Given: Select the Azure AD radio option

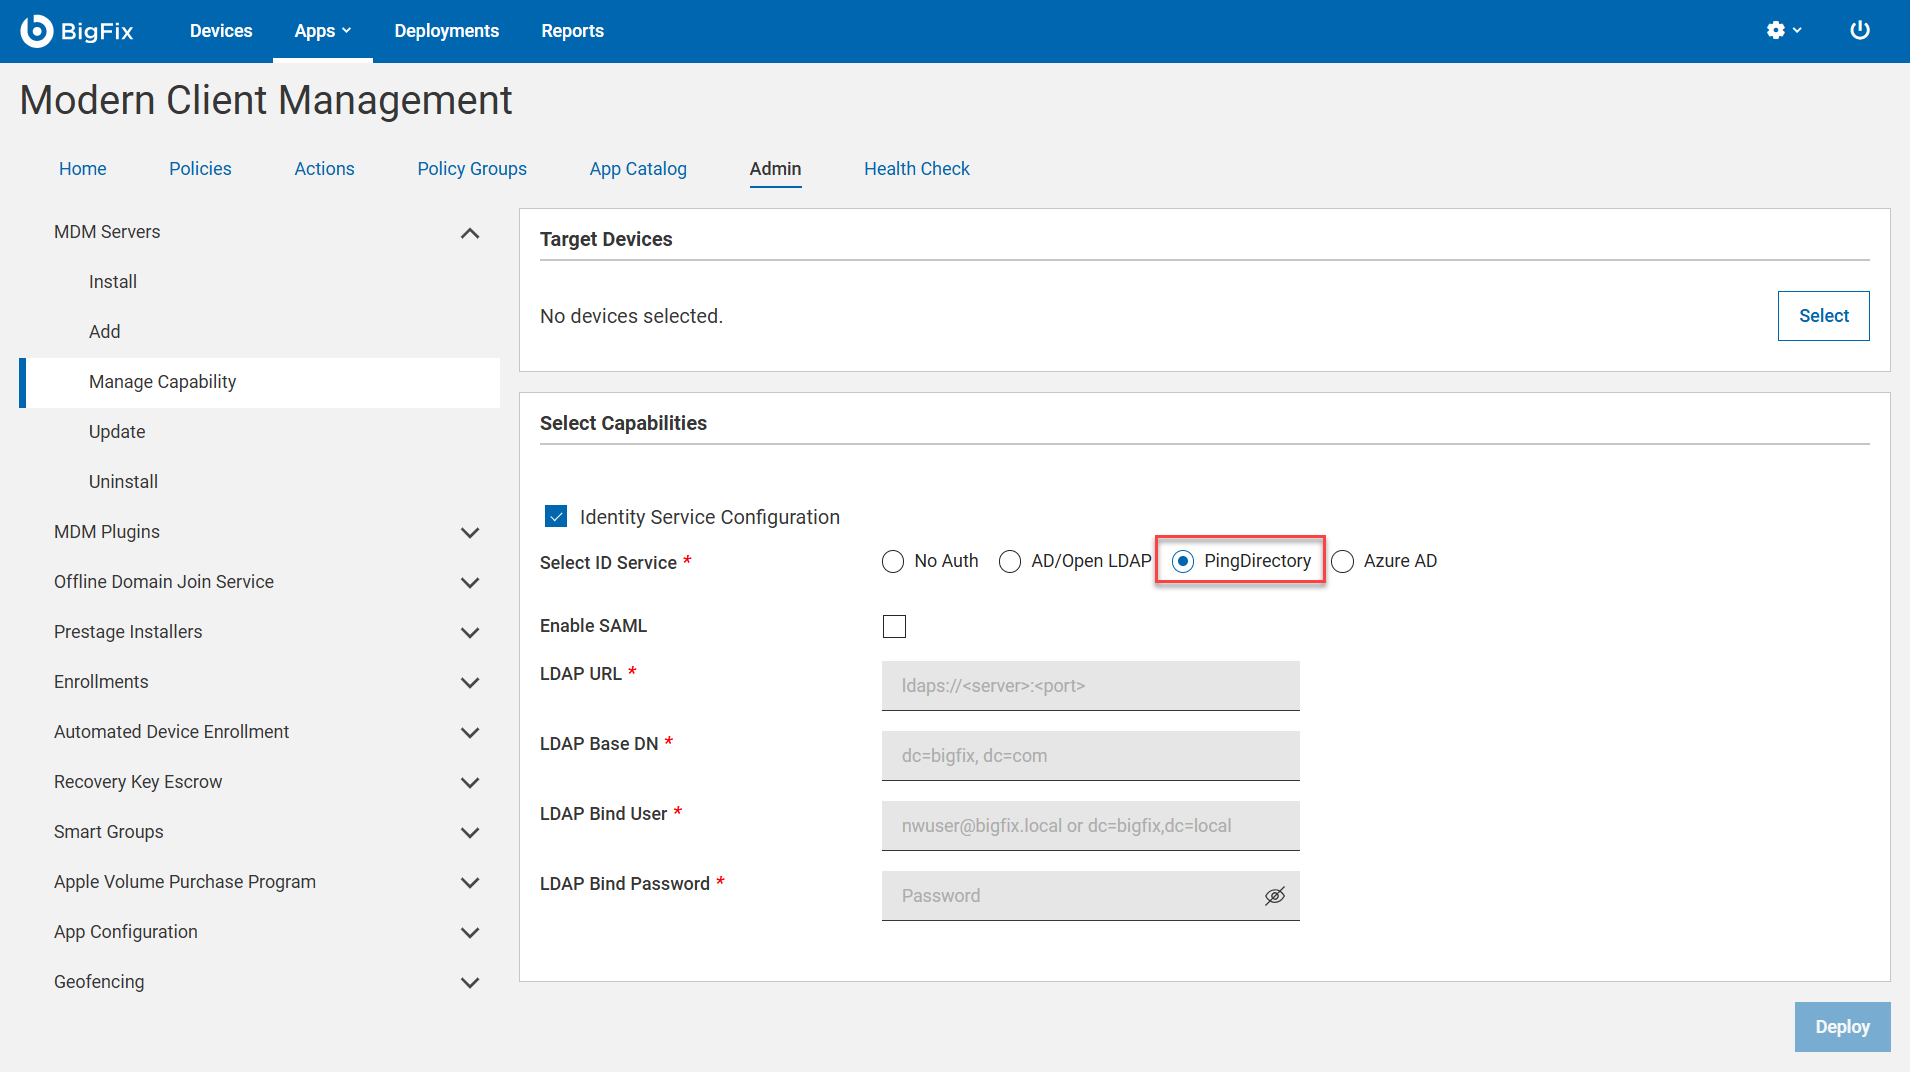Looking at the screenshot, I should (x=1343, y=562).
